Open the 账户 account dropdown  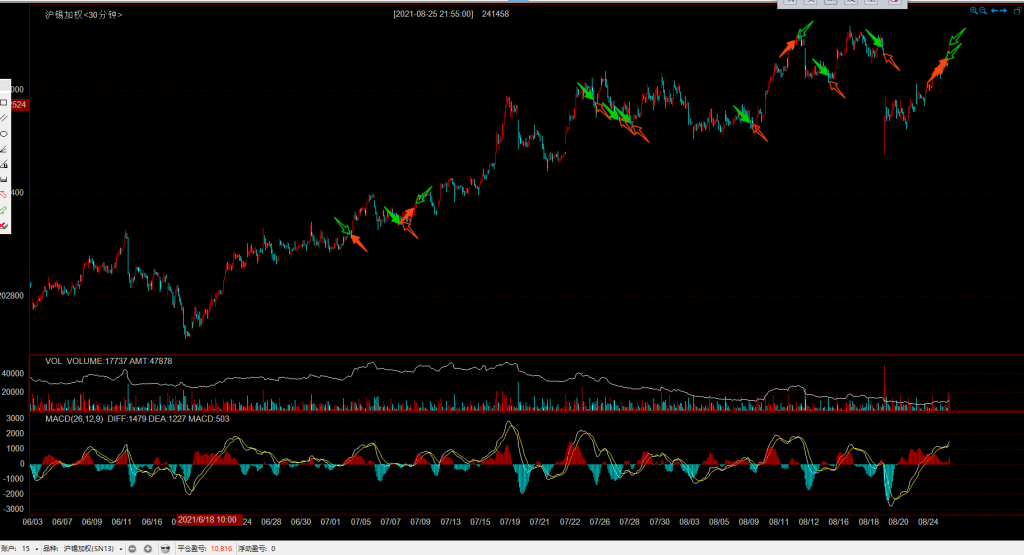(x=30, y=548)
